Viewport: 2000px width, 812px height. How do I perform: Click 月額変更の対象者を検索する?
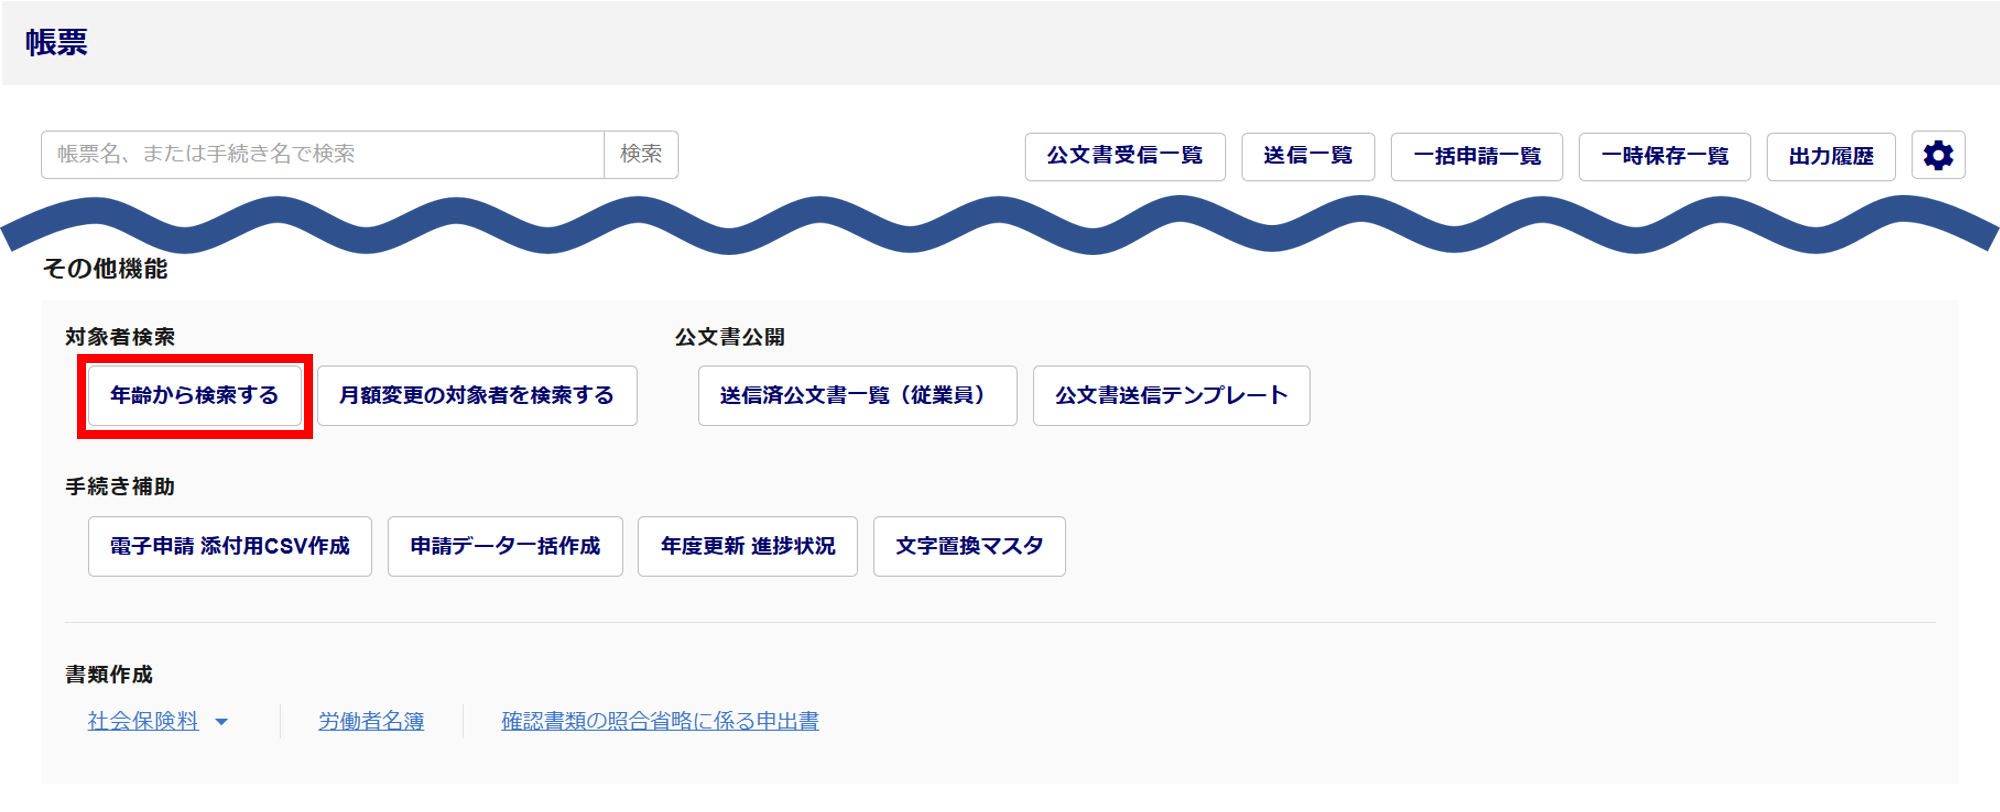click(477, 396)
